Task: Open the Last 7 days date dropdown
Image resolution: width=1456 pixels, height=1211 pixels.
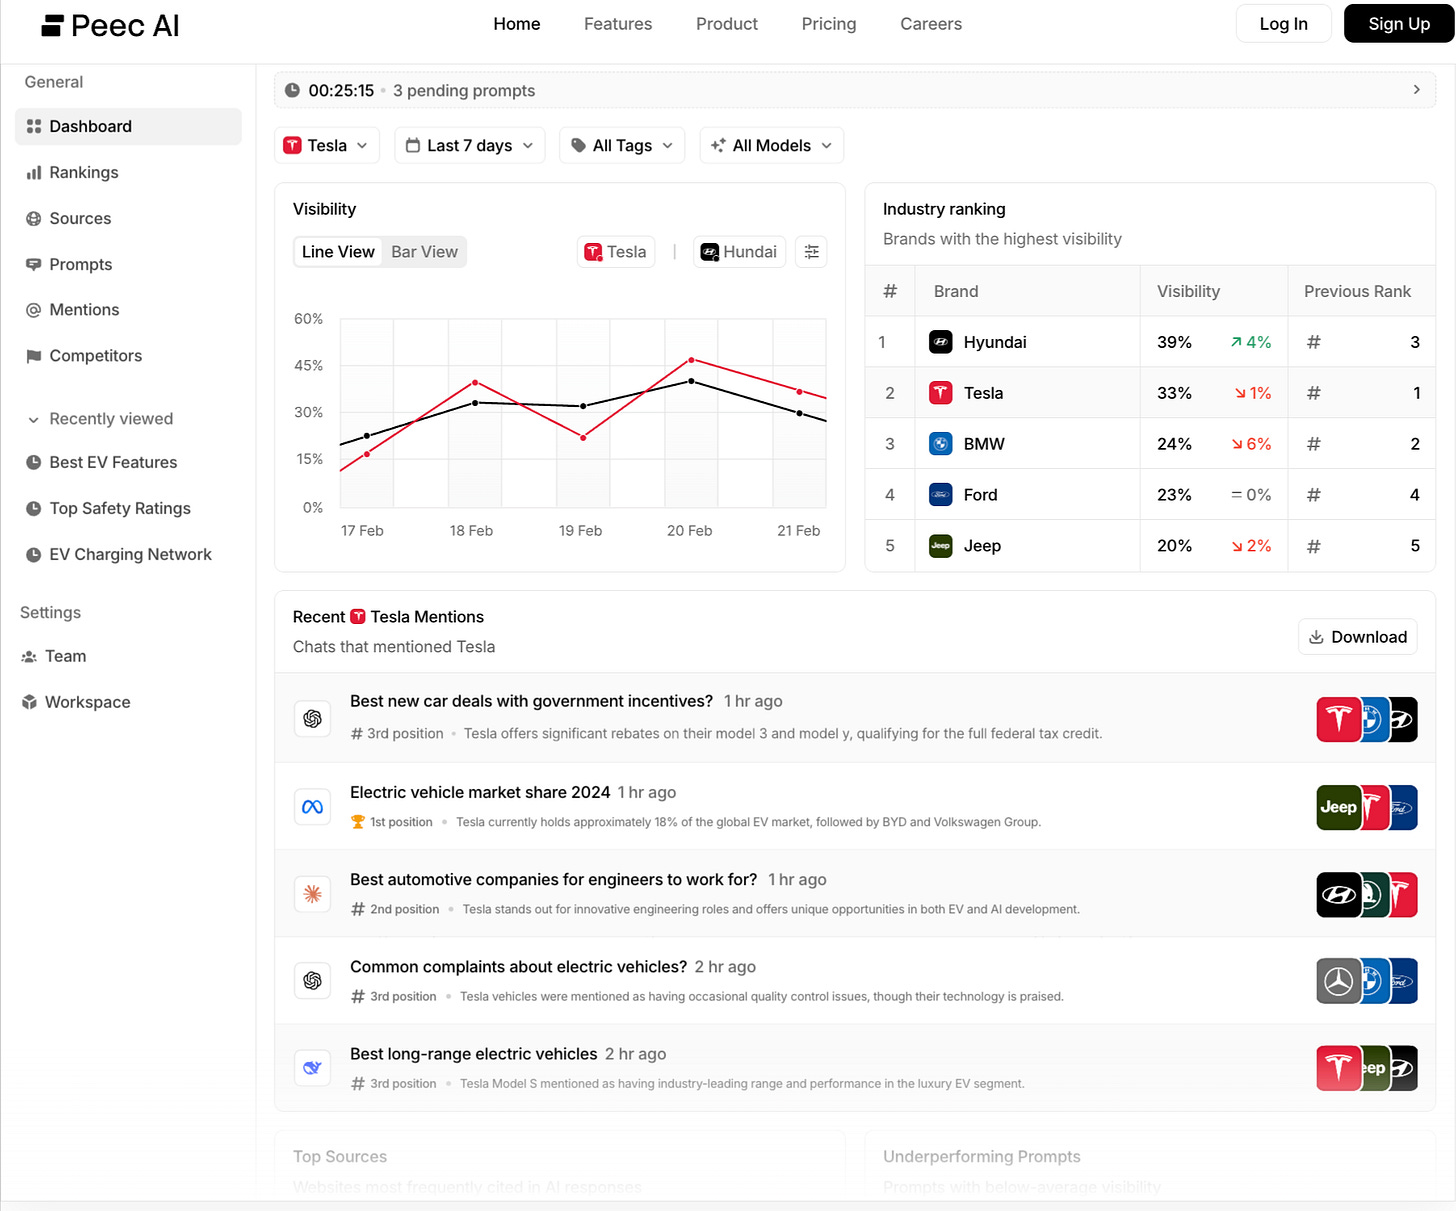Action: 470,146
